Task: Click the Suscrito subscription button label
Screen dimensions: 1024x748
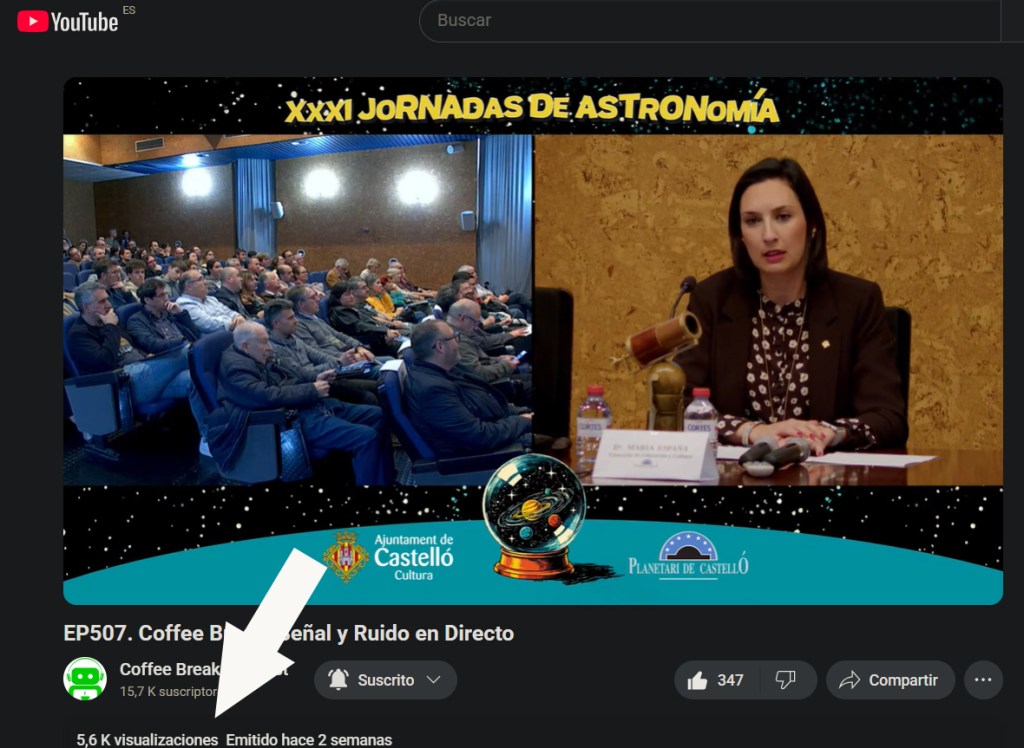Action: [x=386, y=680]
